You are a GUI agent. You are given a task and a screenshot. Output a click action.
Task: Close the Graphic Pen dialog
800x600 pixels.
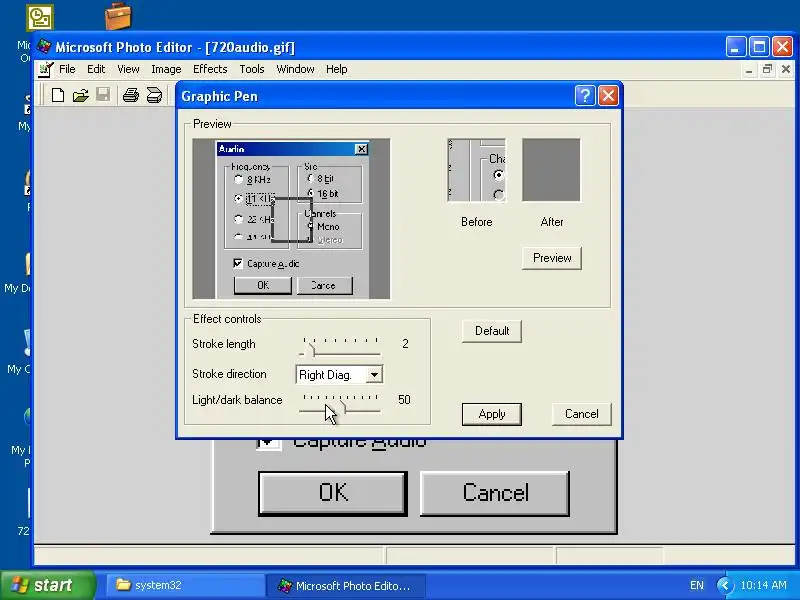[608, 95]
